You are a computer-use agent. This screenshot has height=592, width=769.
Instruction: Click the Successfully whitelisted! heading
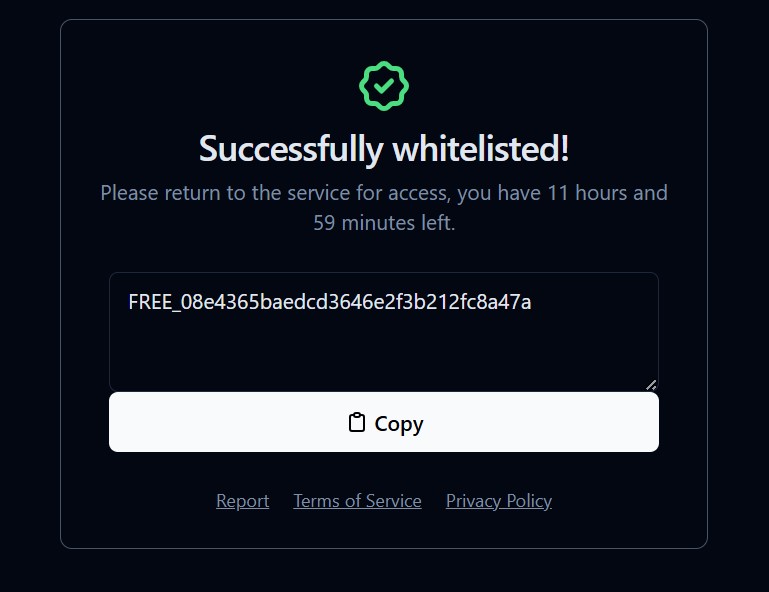click(384, 149)
